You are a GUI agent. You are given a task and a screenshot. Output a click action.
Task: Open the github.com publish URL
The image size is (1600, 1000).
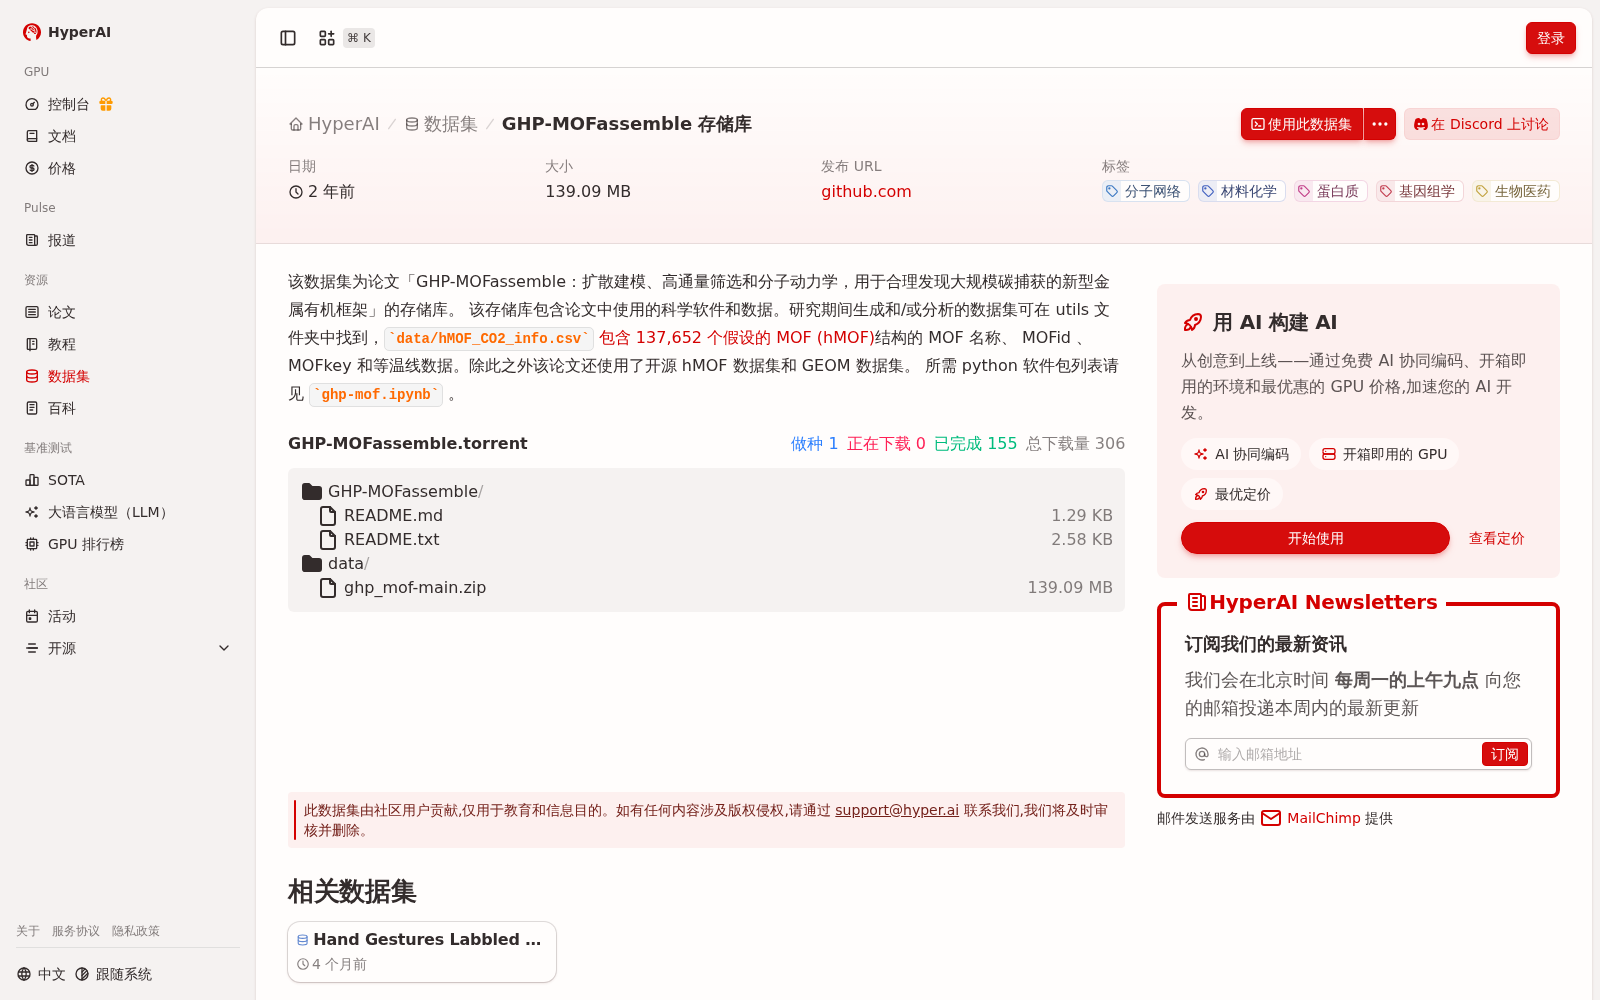[x=866, y=191]
